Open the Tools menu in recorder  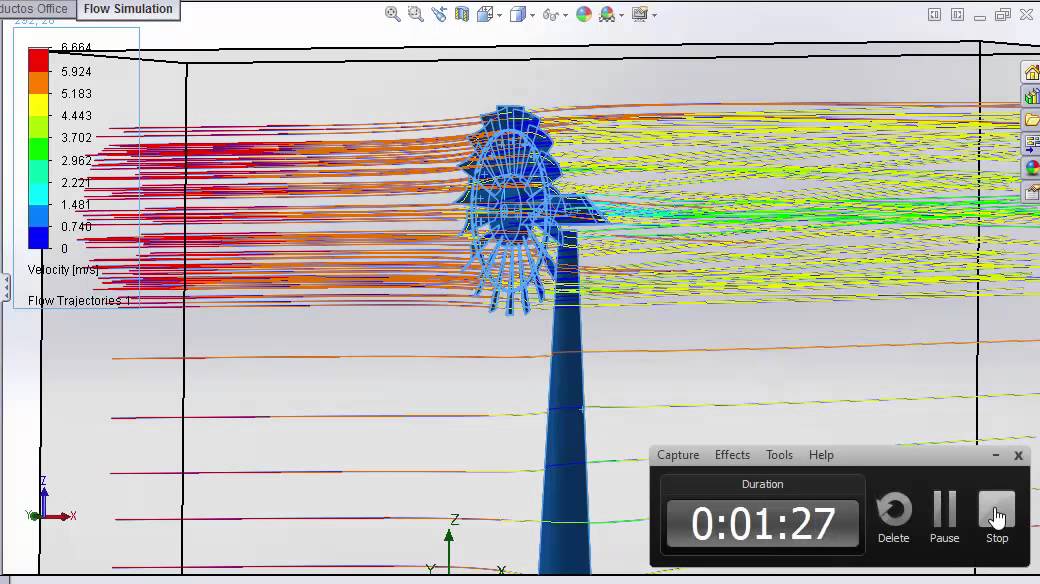(x=779, y=455)
